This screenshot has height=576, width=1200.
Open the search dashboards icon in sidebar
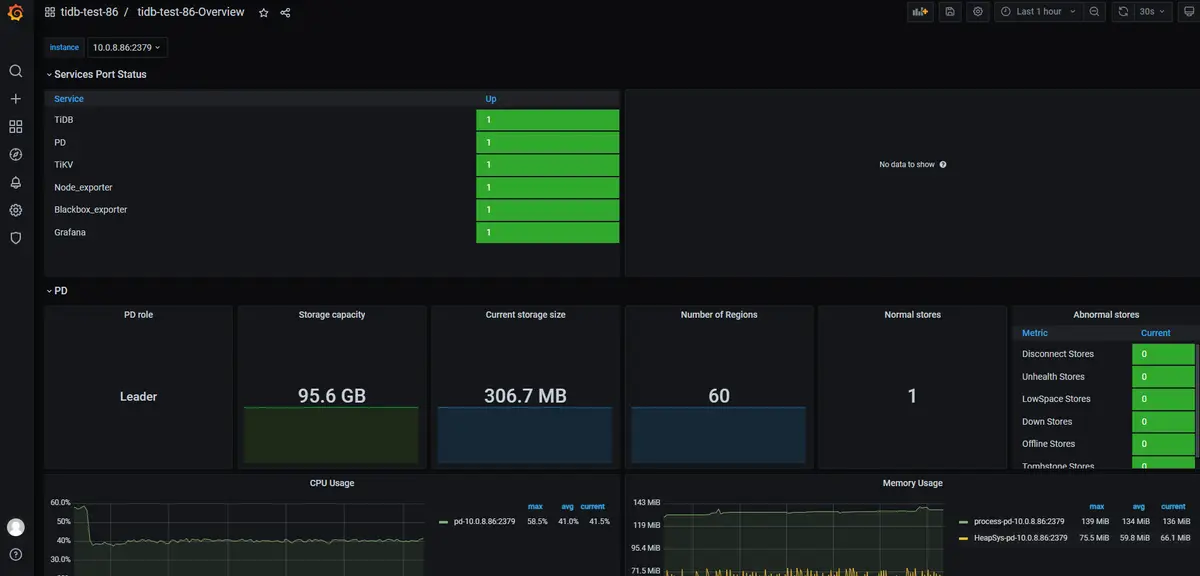[15, 71]
